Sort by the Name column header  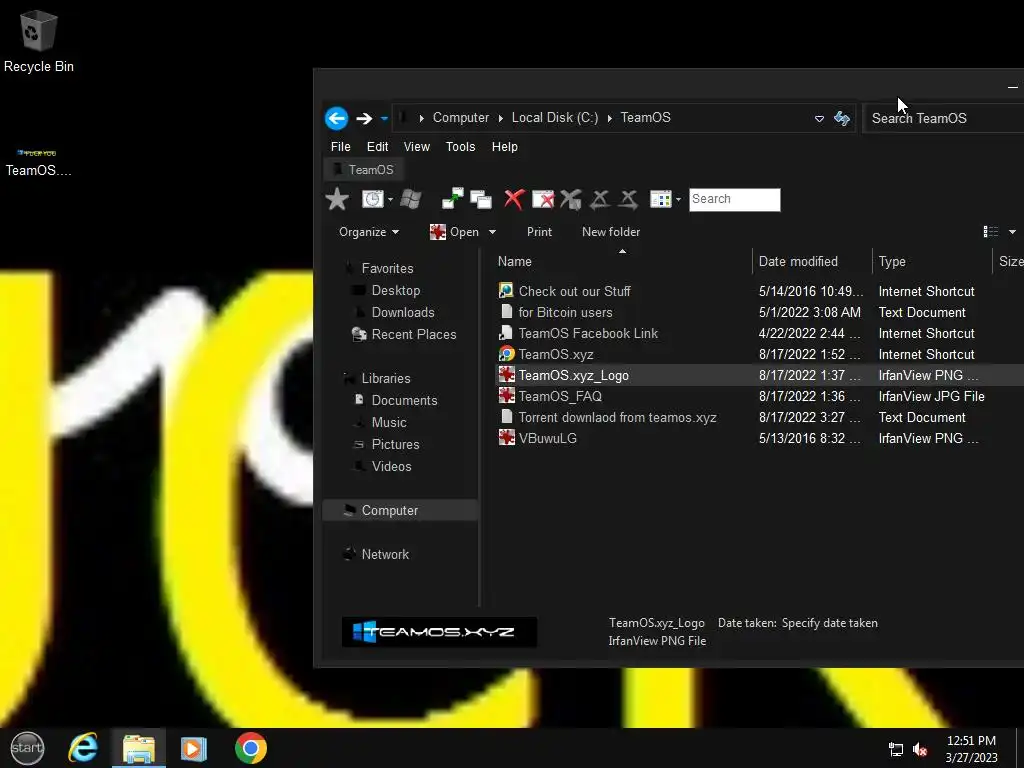point(622,262)
